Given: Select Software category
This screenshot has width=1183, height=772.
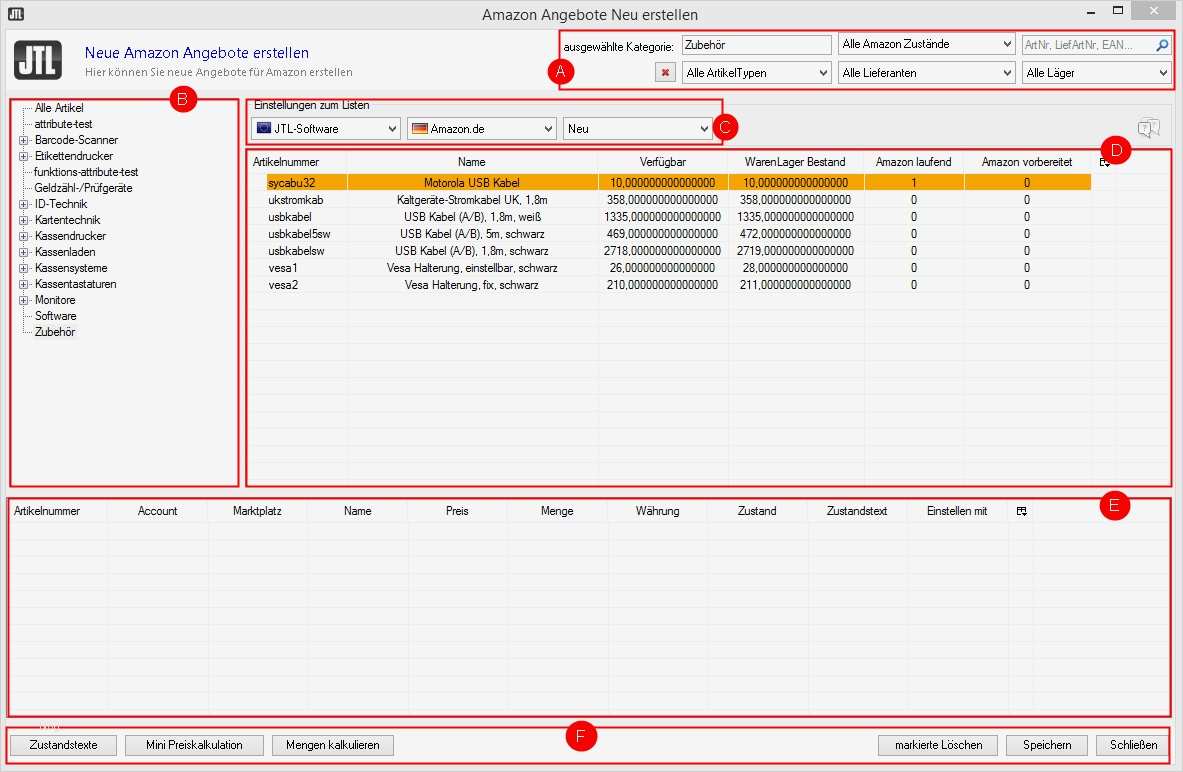Looking at the screenshot, I should 55,316.
